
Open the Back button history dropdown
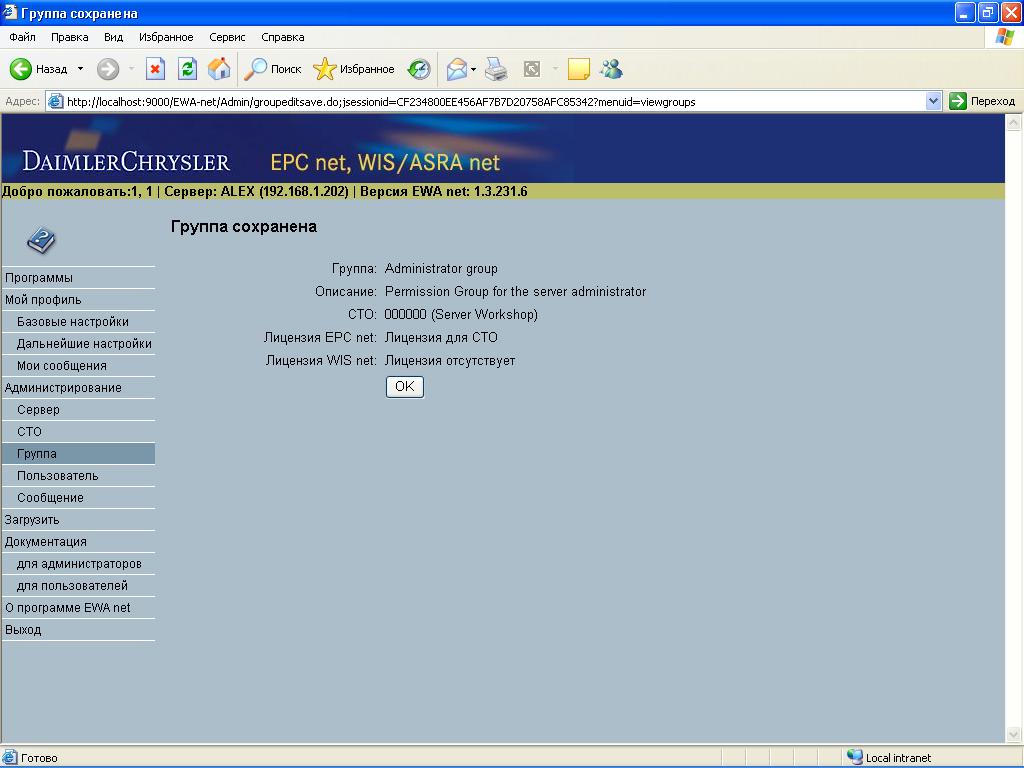coord(80,69)
